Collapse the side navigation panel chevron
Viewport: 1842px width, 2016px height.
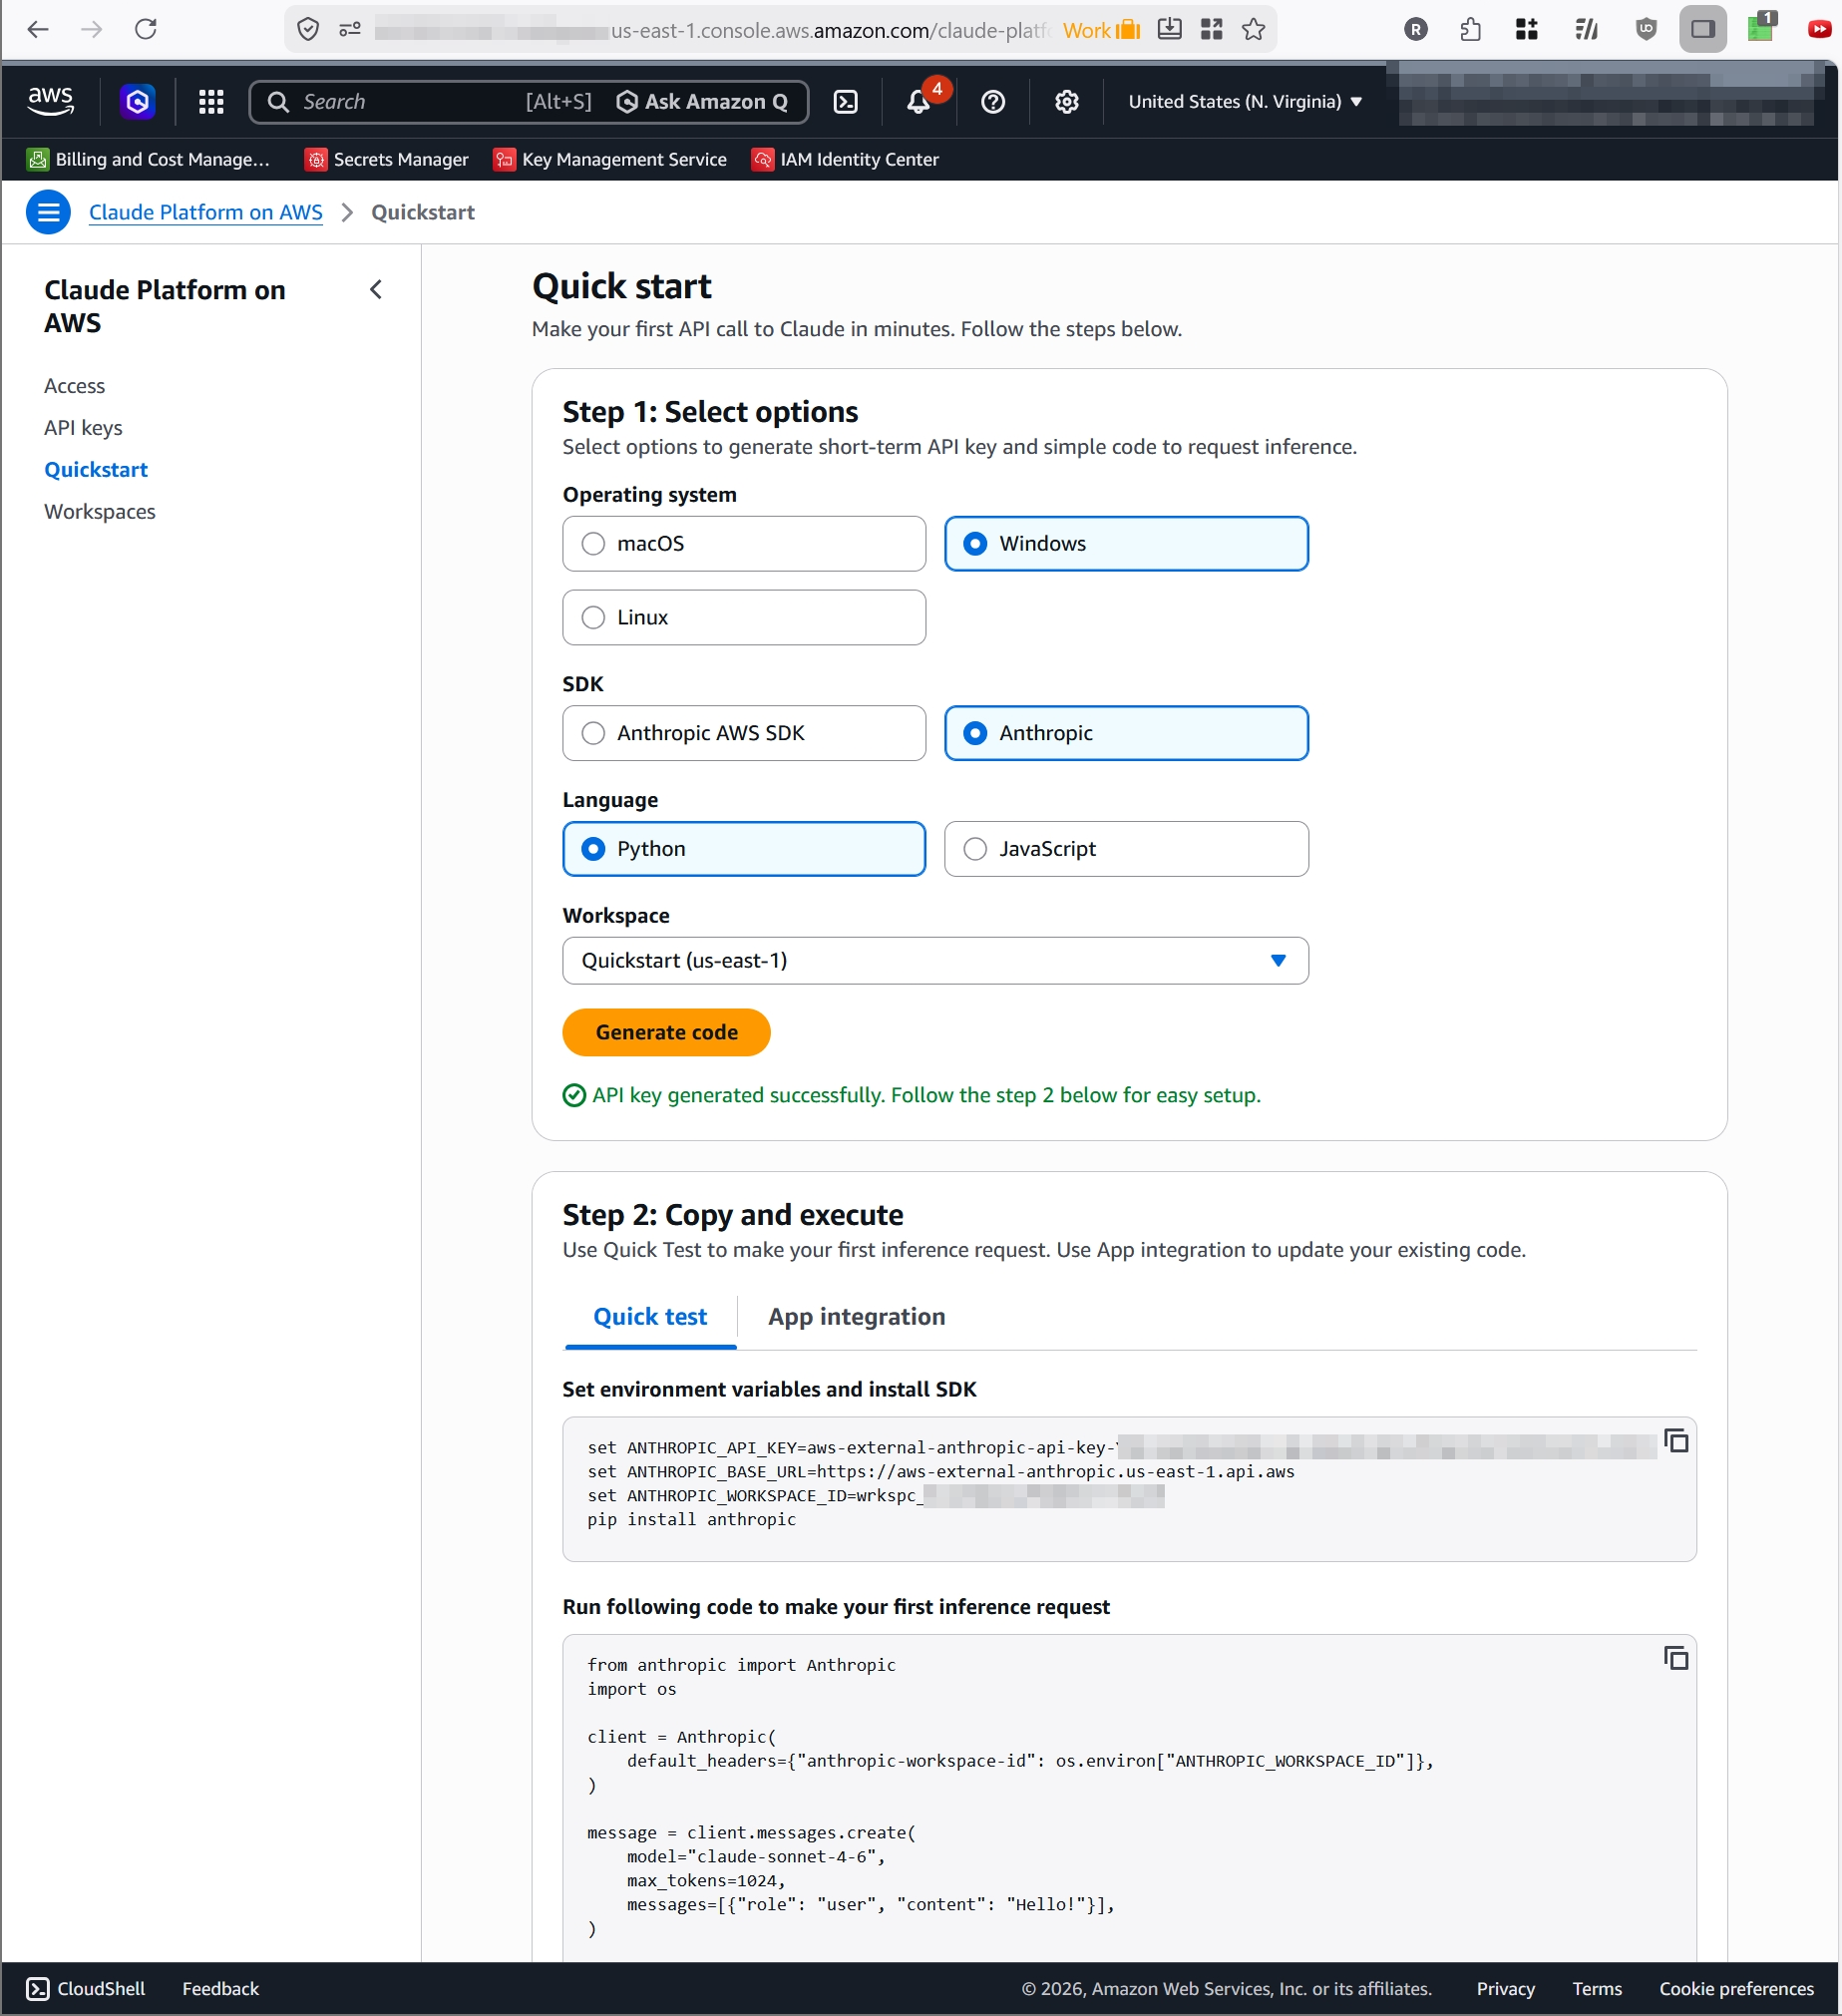coord(376,290)
